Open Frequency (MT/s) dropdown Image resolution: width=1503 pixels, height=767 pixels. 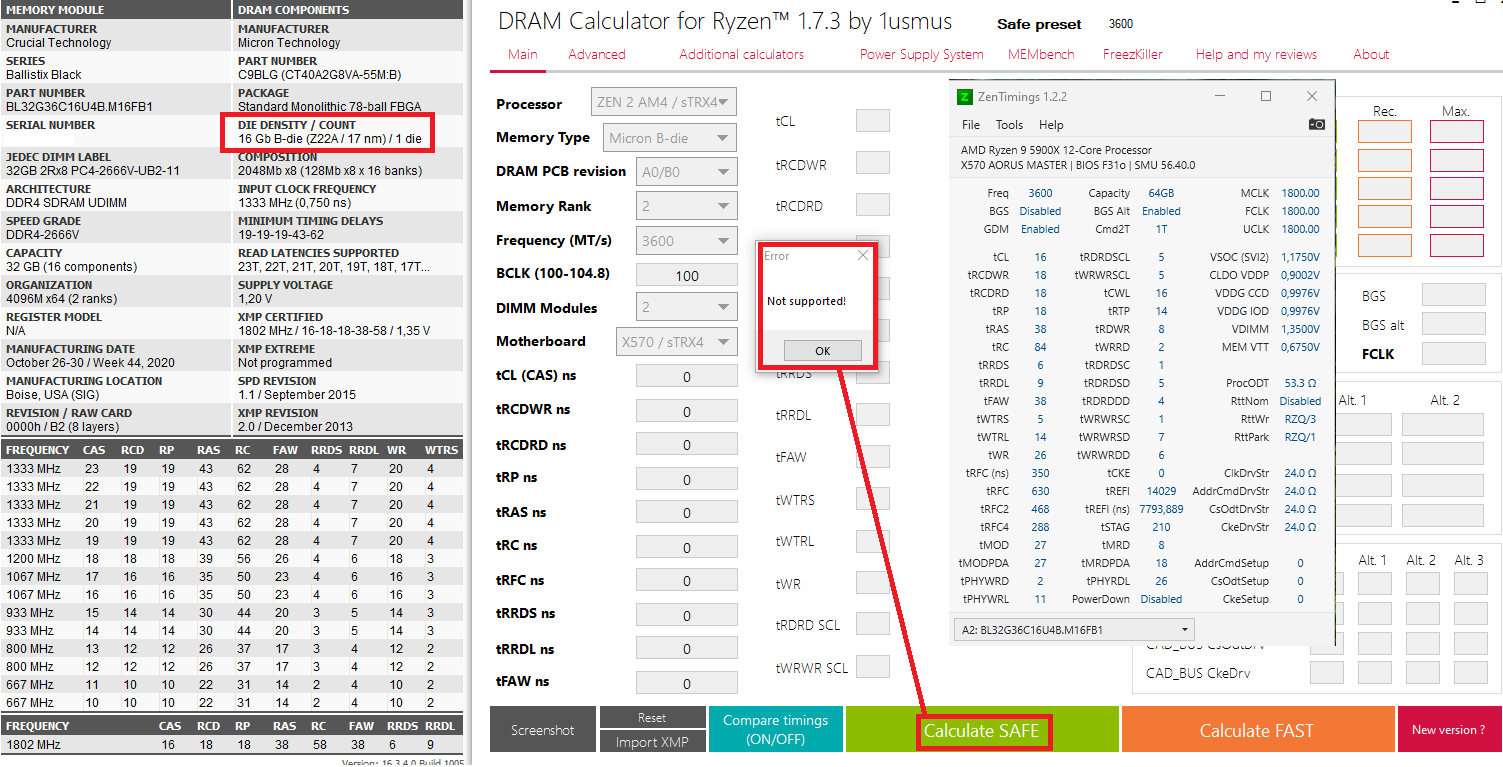pyautogui.click(x=687, y=241)
